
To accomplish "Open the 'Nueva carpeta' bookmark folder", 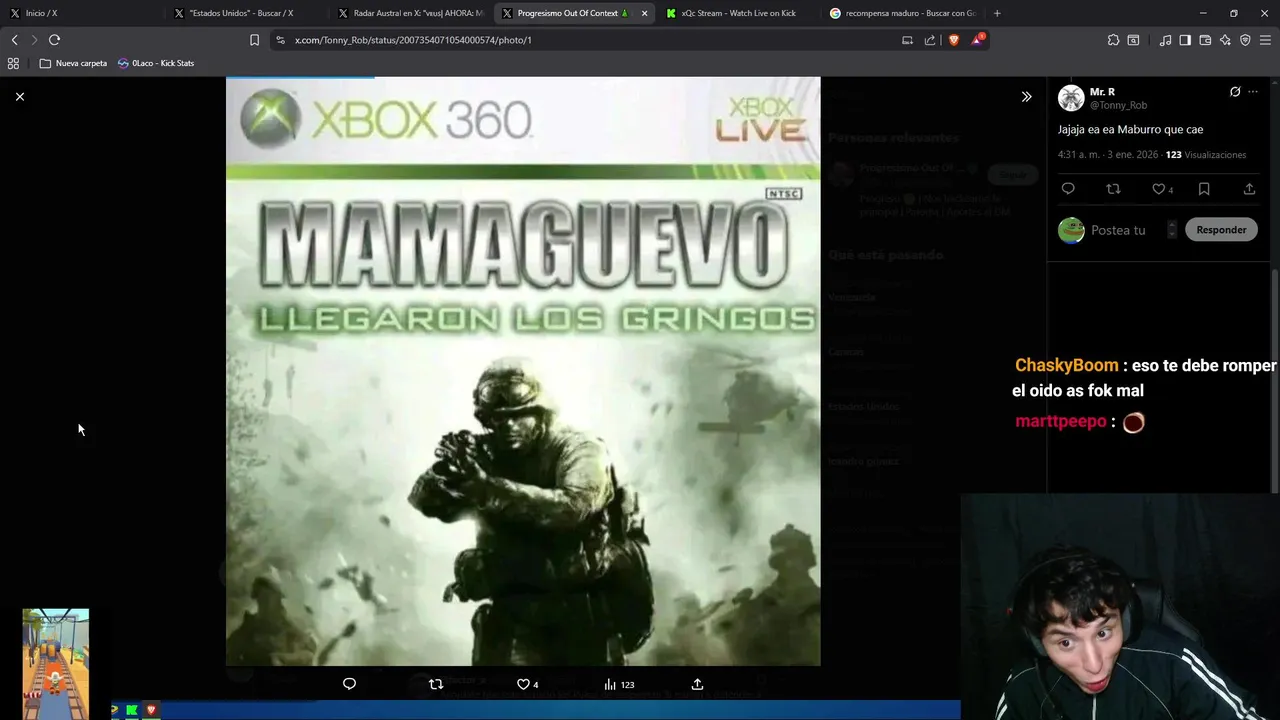I will click(x=73, y=63).
